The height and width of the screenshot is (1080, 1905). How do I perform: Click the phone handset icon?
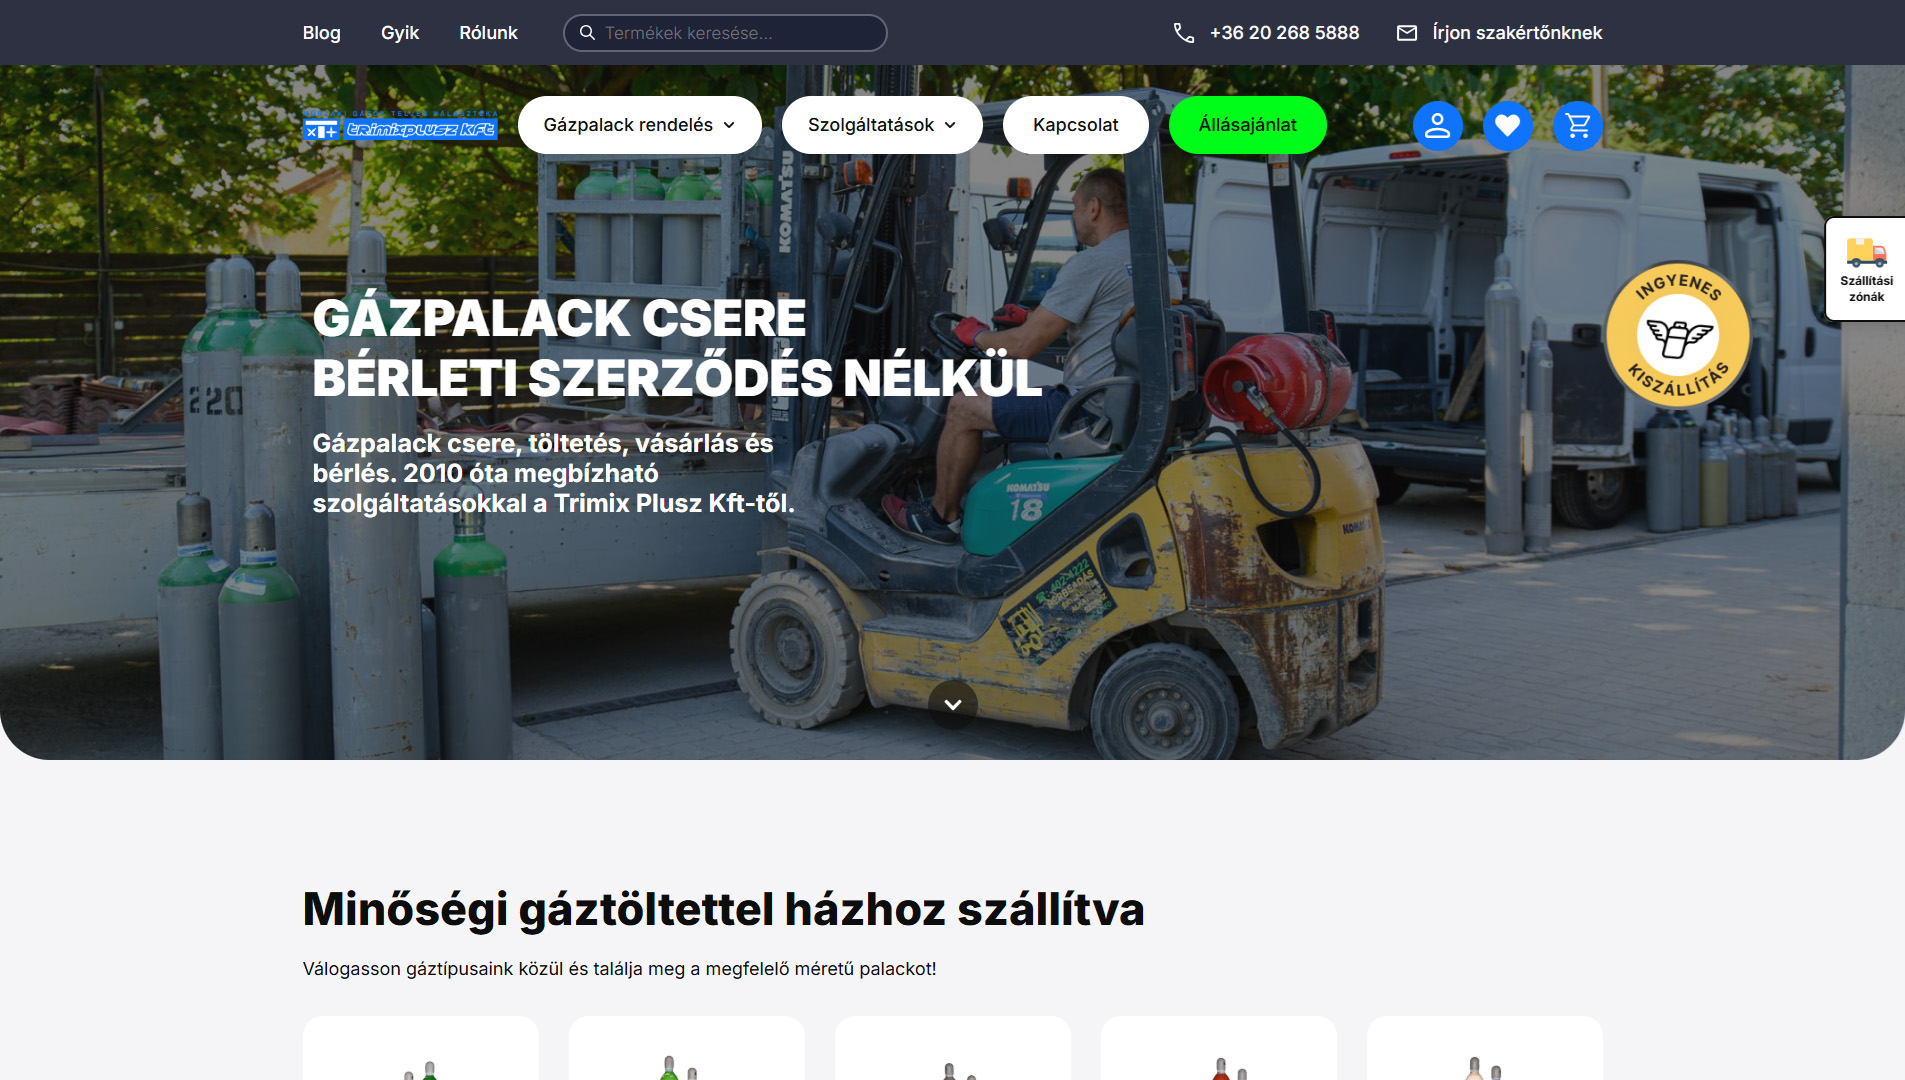[1183, 33]
